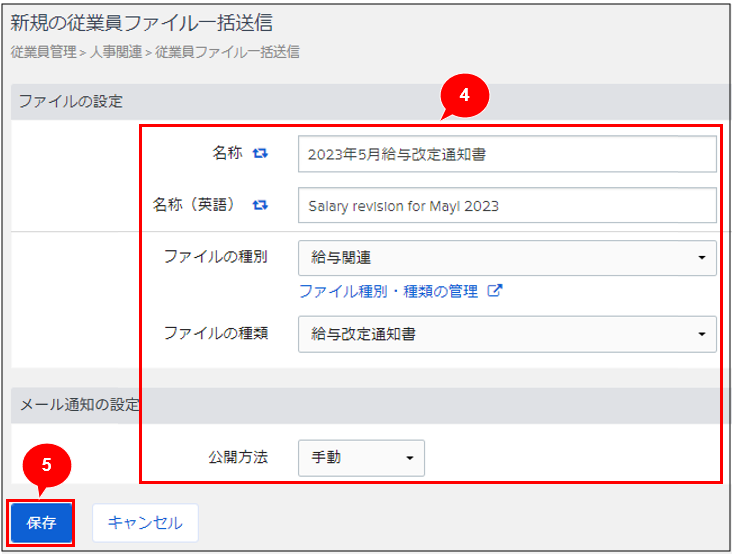Click the メール通知の設定 section header
732x554 pixels.
click(79, 404)
